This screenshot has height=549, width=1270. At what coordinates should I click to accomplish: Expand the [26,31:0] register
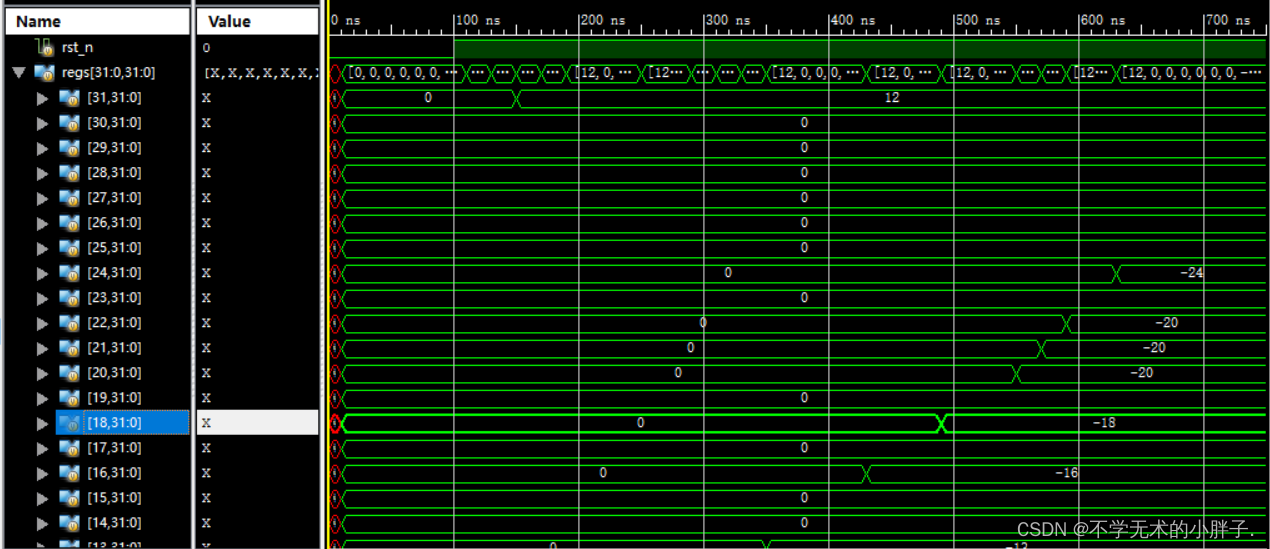(42, 223)
